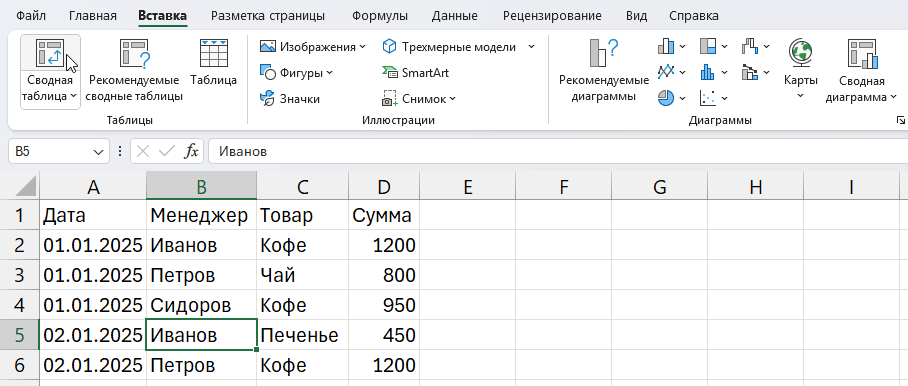Insert a Таблица from the ribbon

[214, 63]
